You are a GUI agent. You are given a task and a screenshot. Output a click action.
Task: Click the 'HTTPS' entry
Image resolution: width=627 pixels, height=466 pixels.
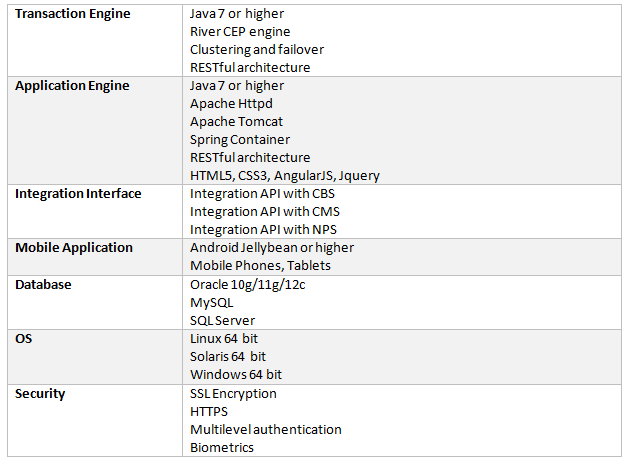[209, 412]
